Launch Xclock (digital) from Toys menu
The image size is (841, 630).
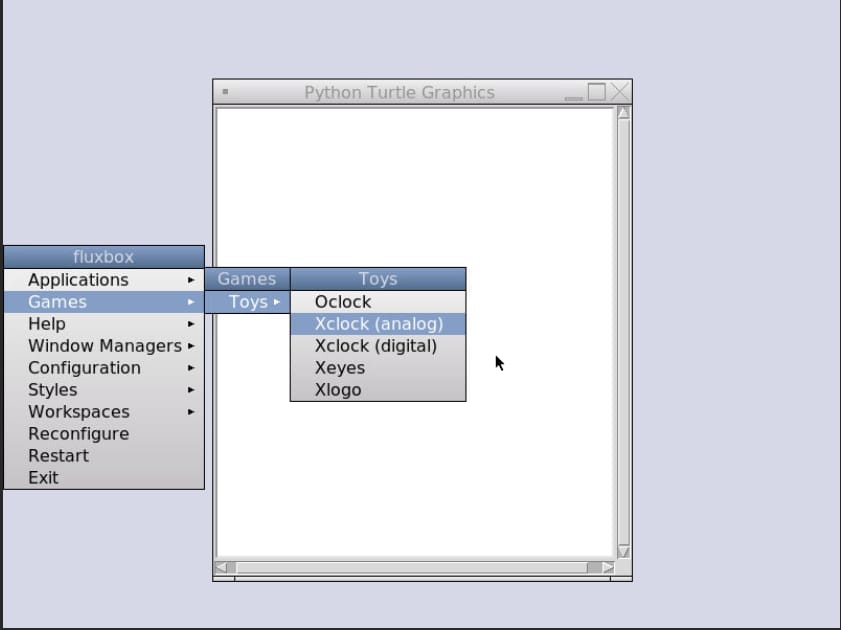click(x=378, y=346)
